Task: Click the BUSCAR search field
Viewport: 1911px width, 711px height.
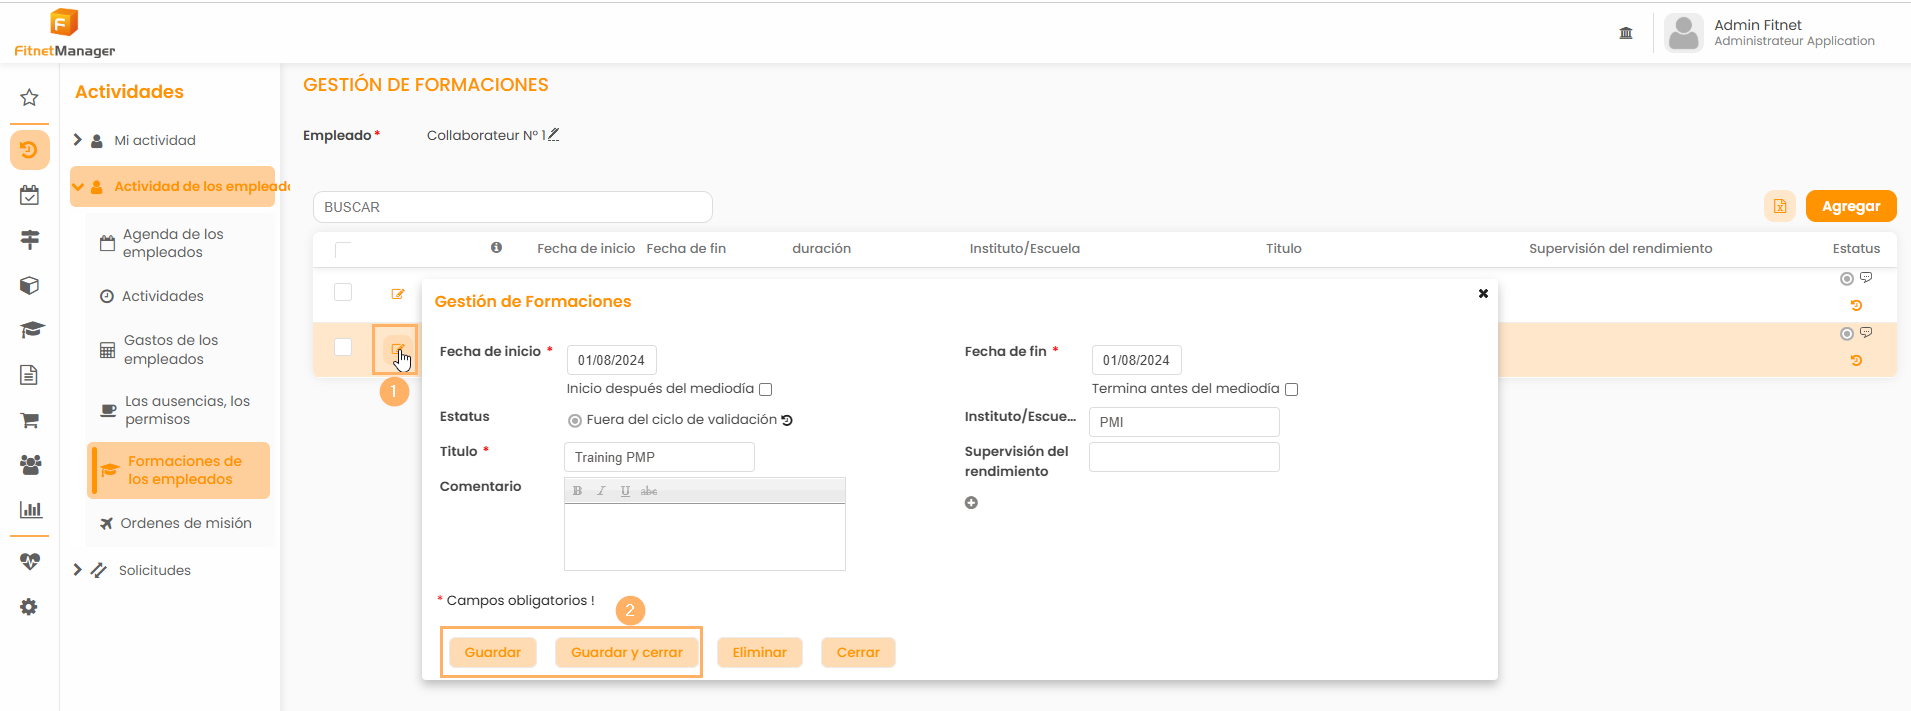Action: tap(512, 207)
